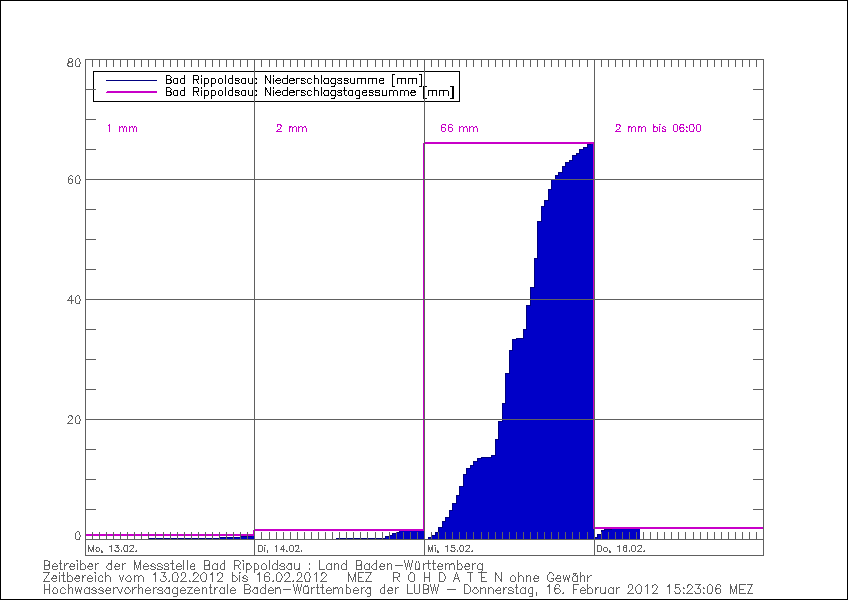The height and width of the screenshot is (600, 848).
Task: Click the magenta legend line sample
Action: (x=131, y=93)
